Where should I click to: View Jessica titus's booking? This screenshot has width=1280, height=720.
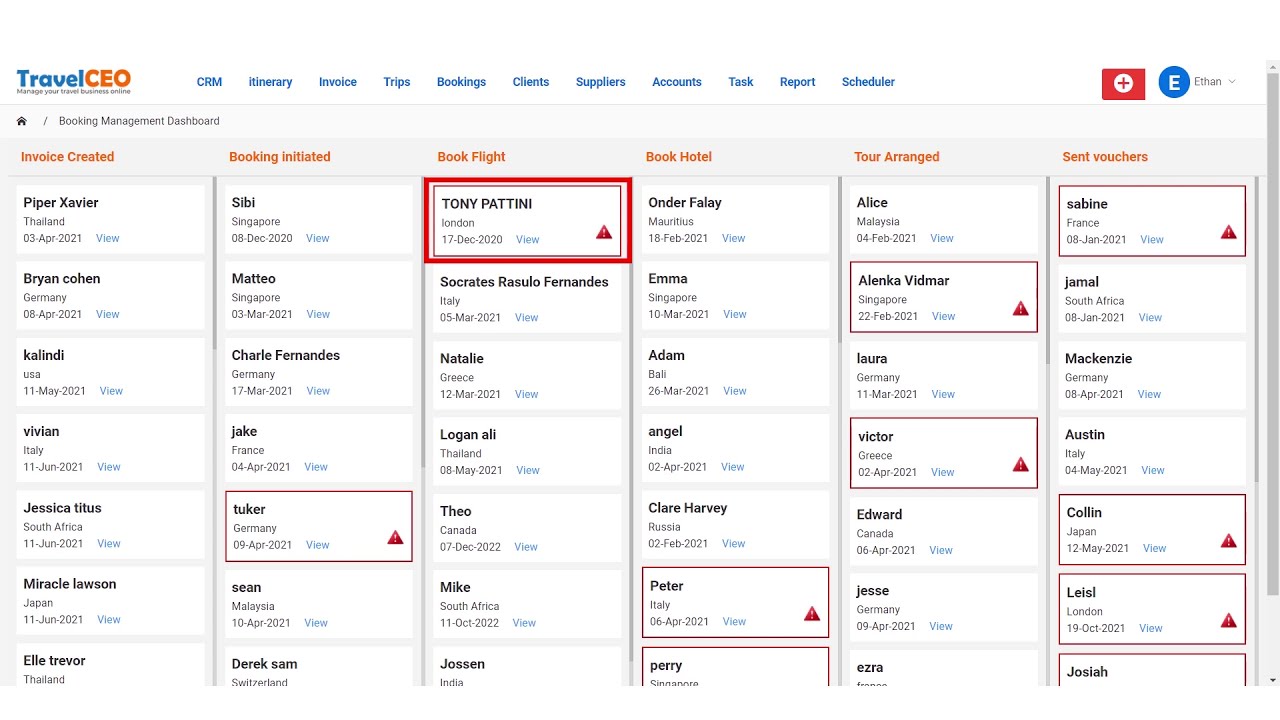(x=109, y=544)
